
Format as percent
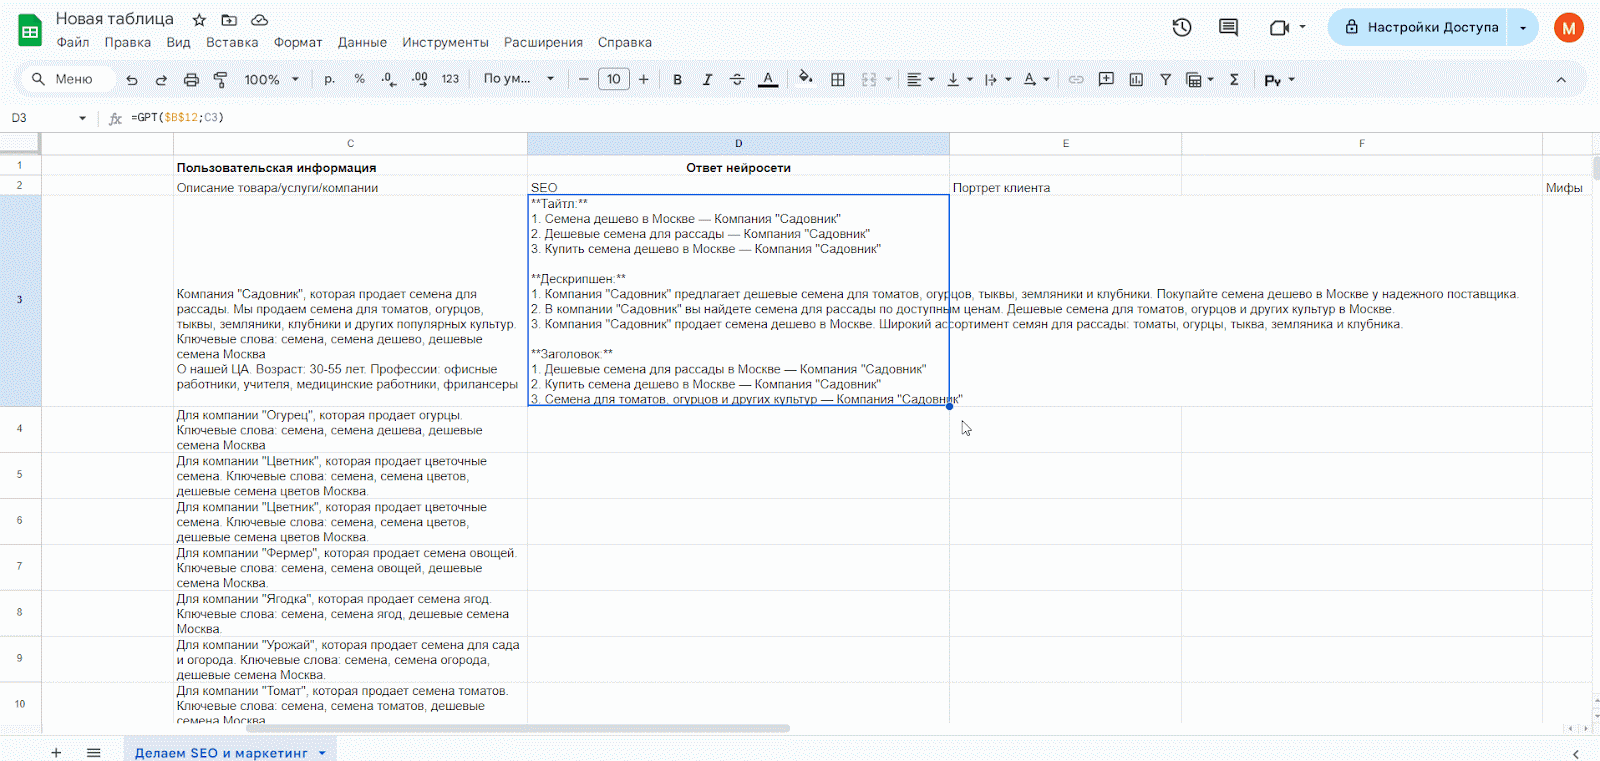click(x=359, y=79)
